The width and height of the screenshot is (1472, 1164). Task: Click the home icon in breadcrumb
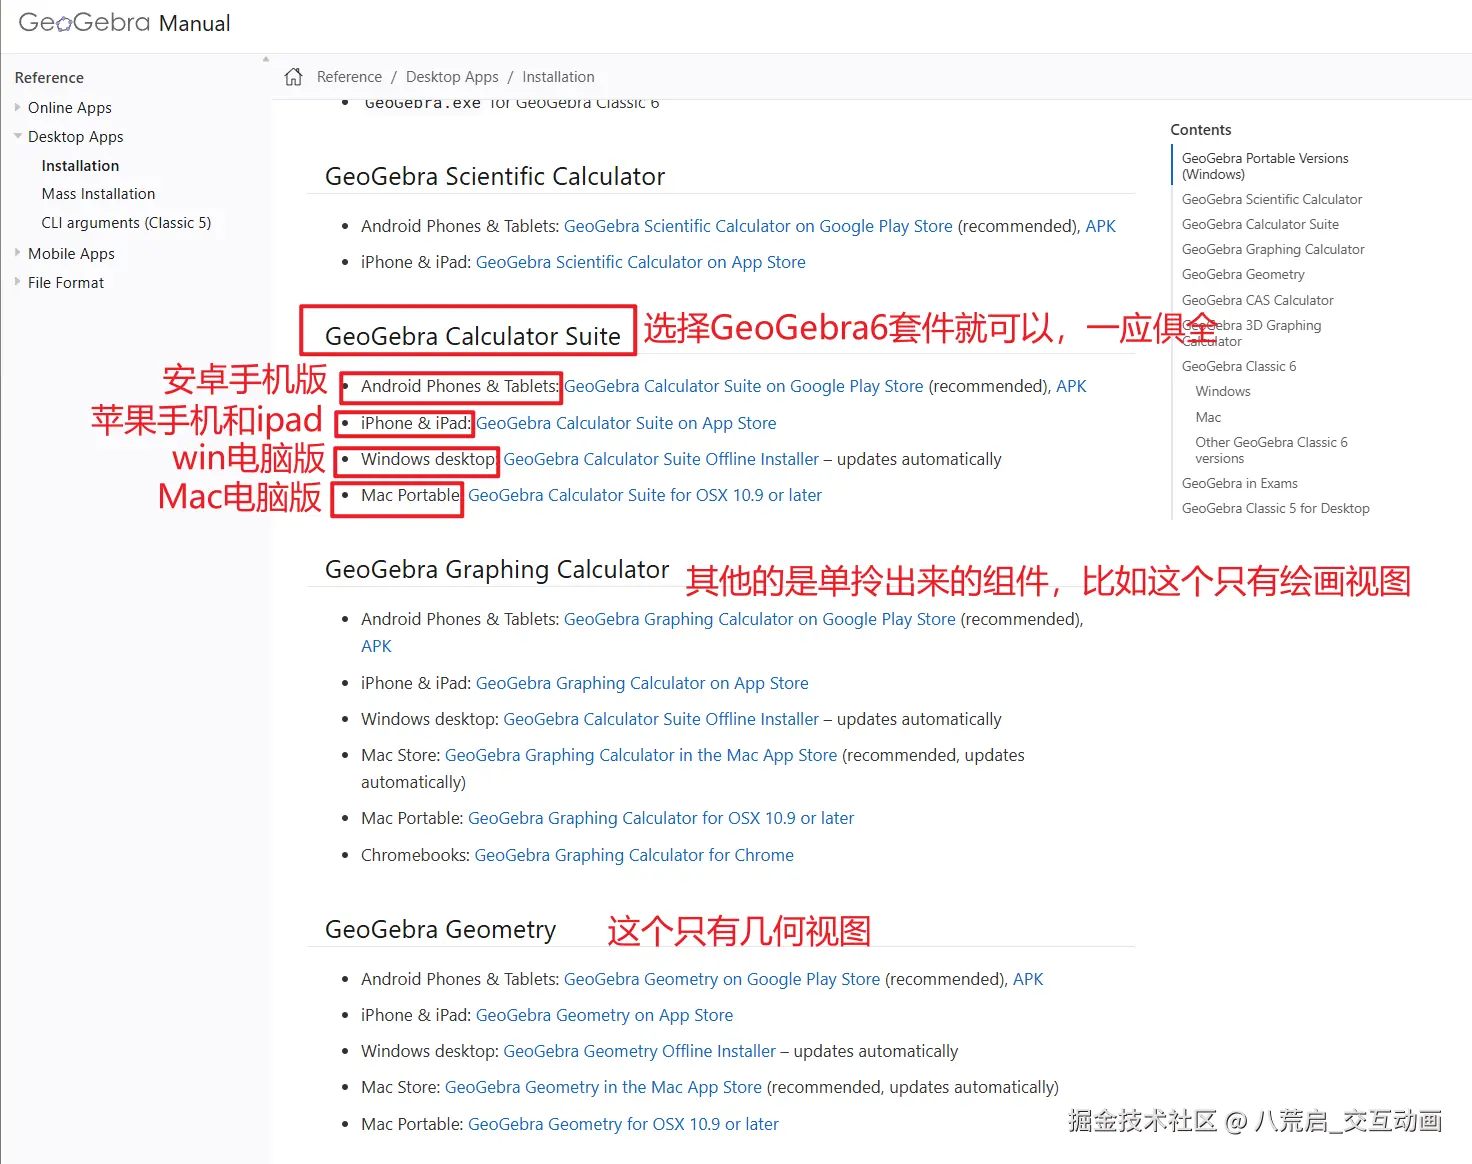(293, 77)
